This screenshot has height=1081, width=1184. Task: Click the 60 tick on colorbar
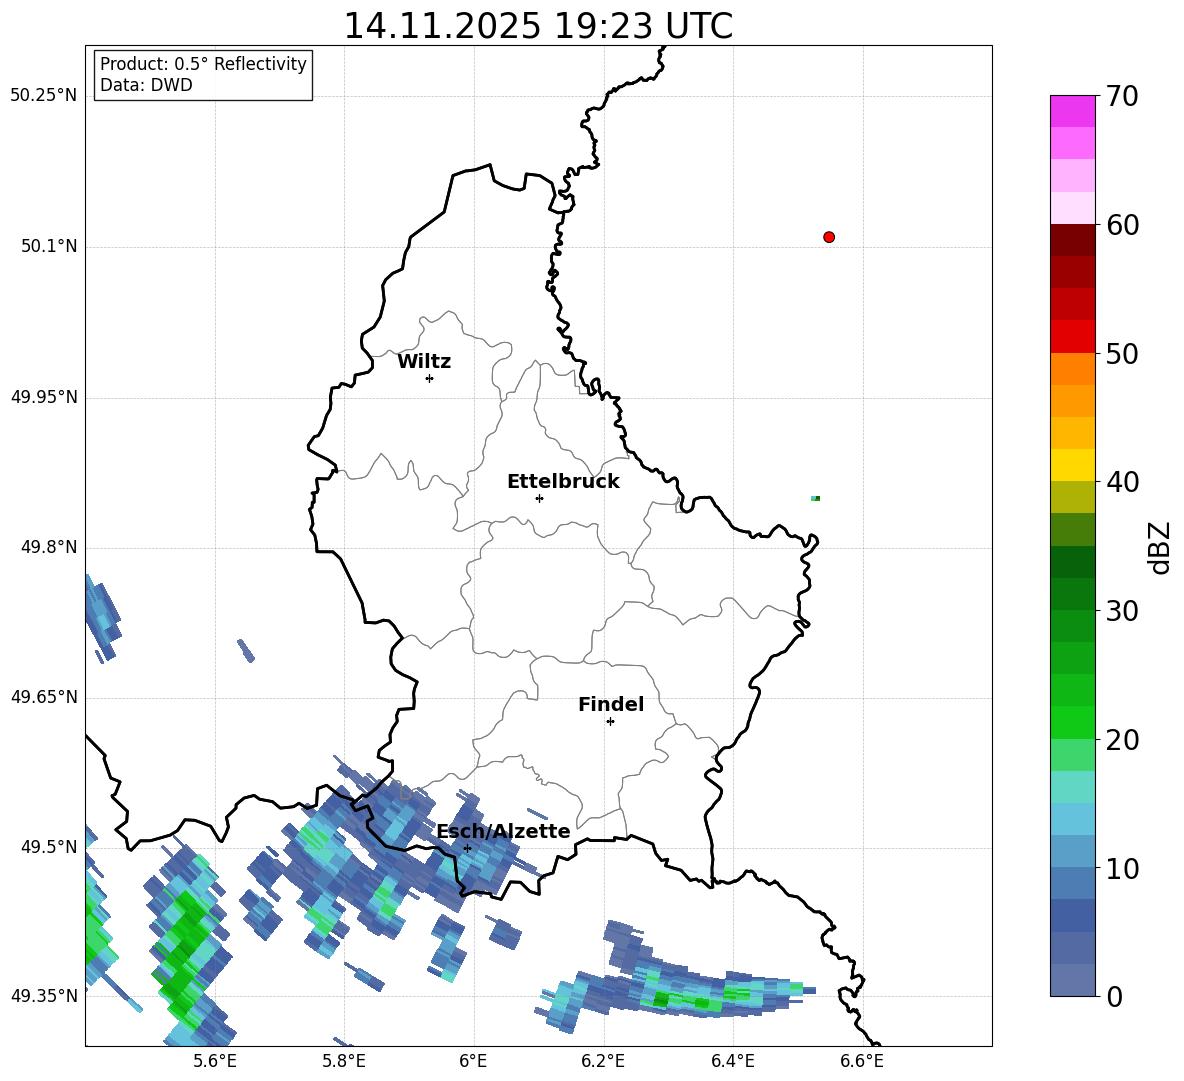[1122, 225]
